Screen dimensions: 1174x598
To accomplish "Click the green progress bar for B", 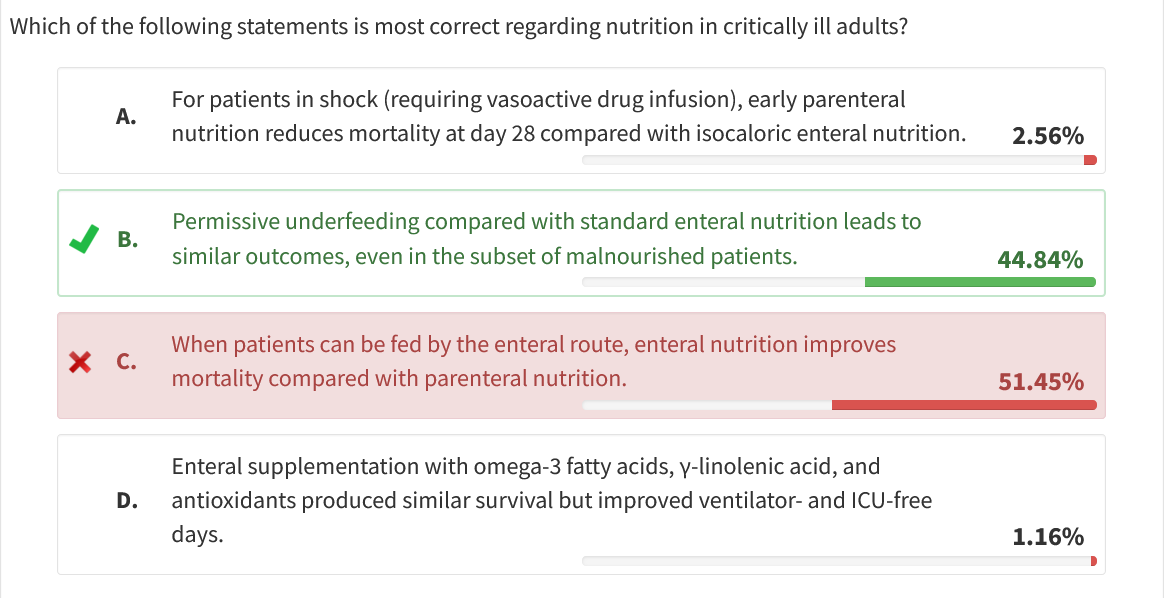I will point(979,282).
